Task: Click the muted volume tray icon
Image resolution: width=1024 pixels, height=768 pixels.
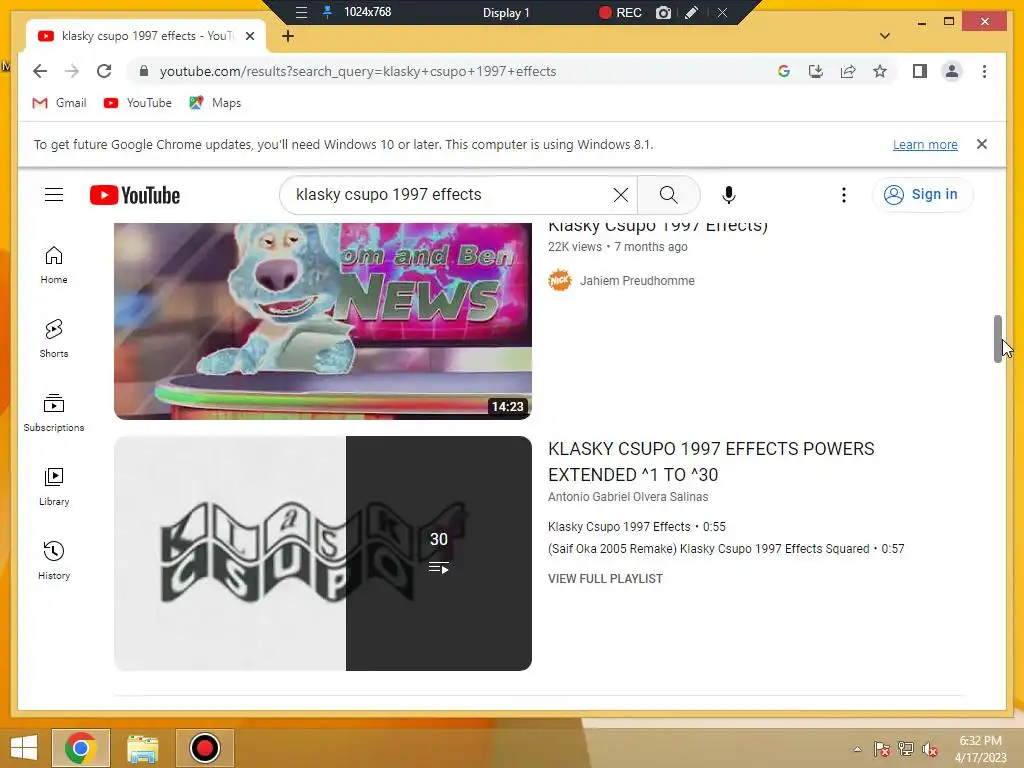Action: click(929, 749)
